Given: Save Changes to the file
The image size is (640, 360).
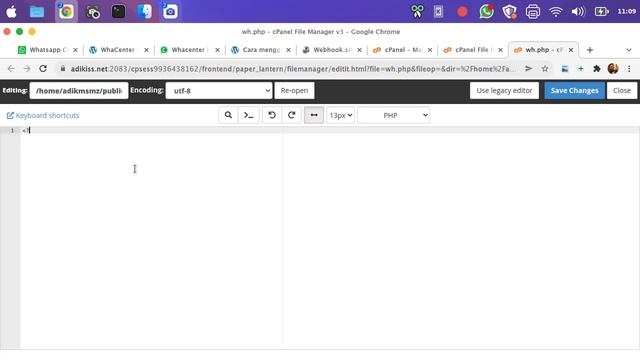Looking at the screenshot, I should coord(574,91).
